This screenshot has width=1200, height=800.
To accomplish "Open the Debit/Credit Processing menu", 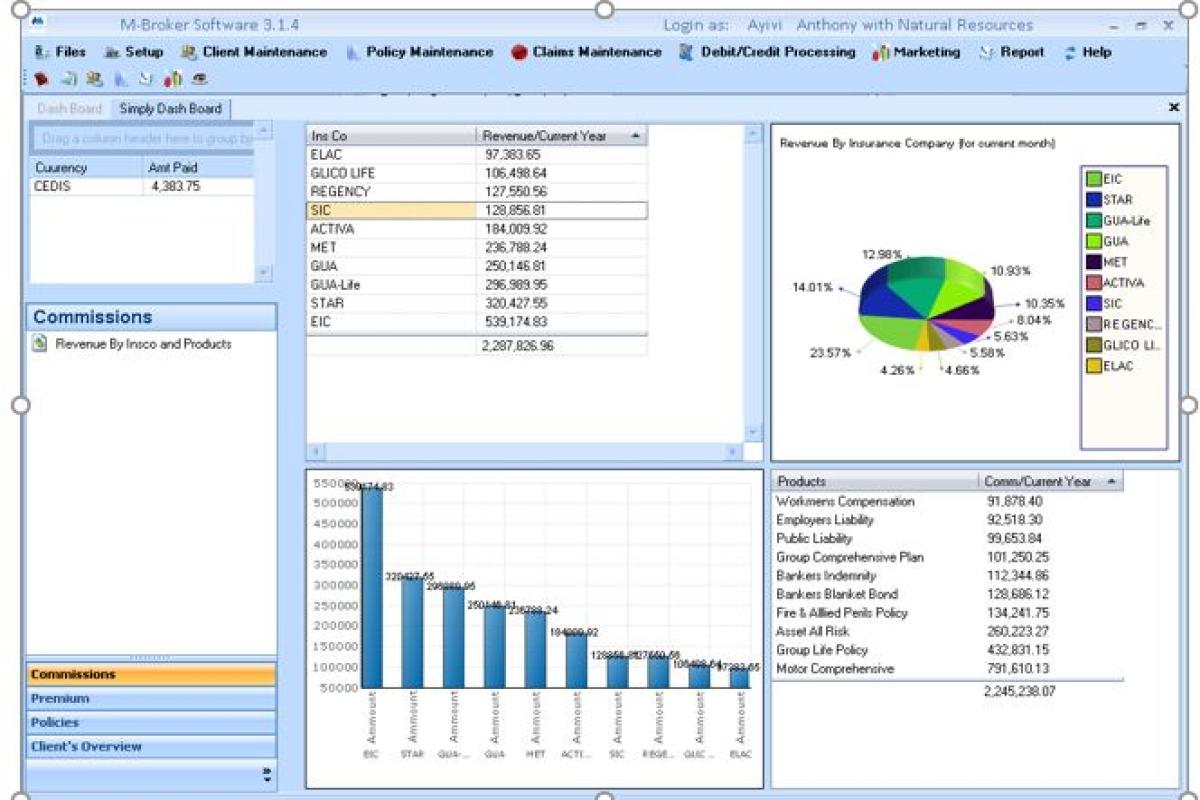I will [767, 52].
